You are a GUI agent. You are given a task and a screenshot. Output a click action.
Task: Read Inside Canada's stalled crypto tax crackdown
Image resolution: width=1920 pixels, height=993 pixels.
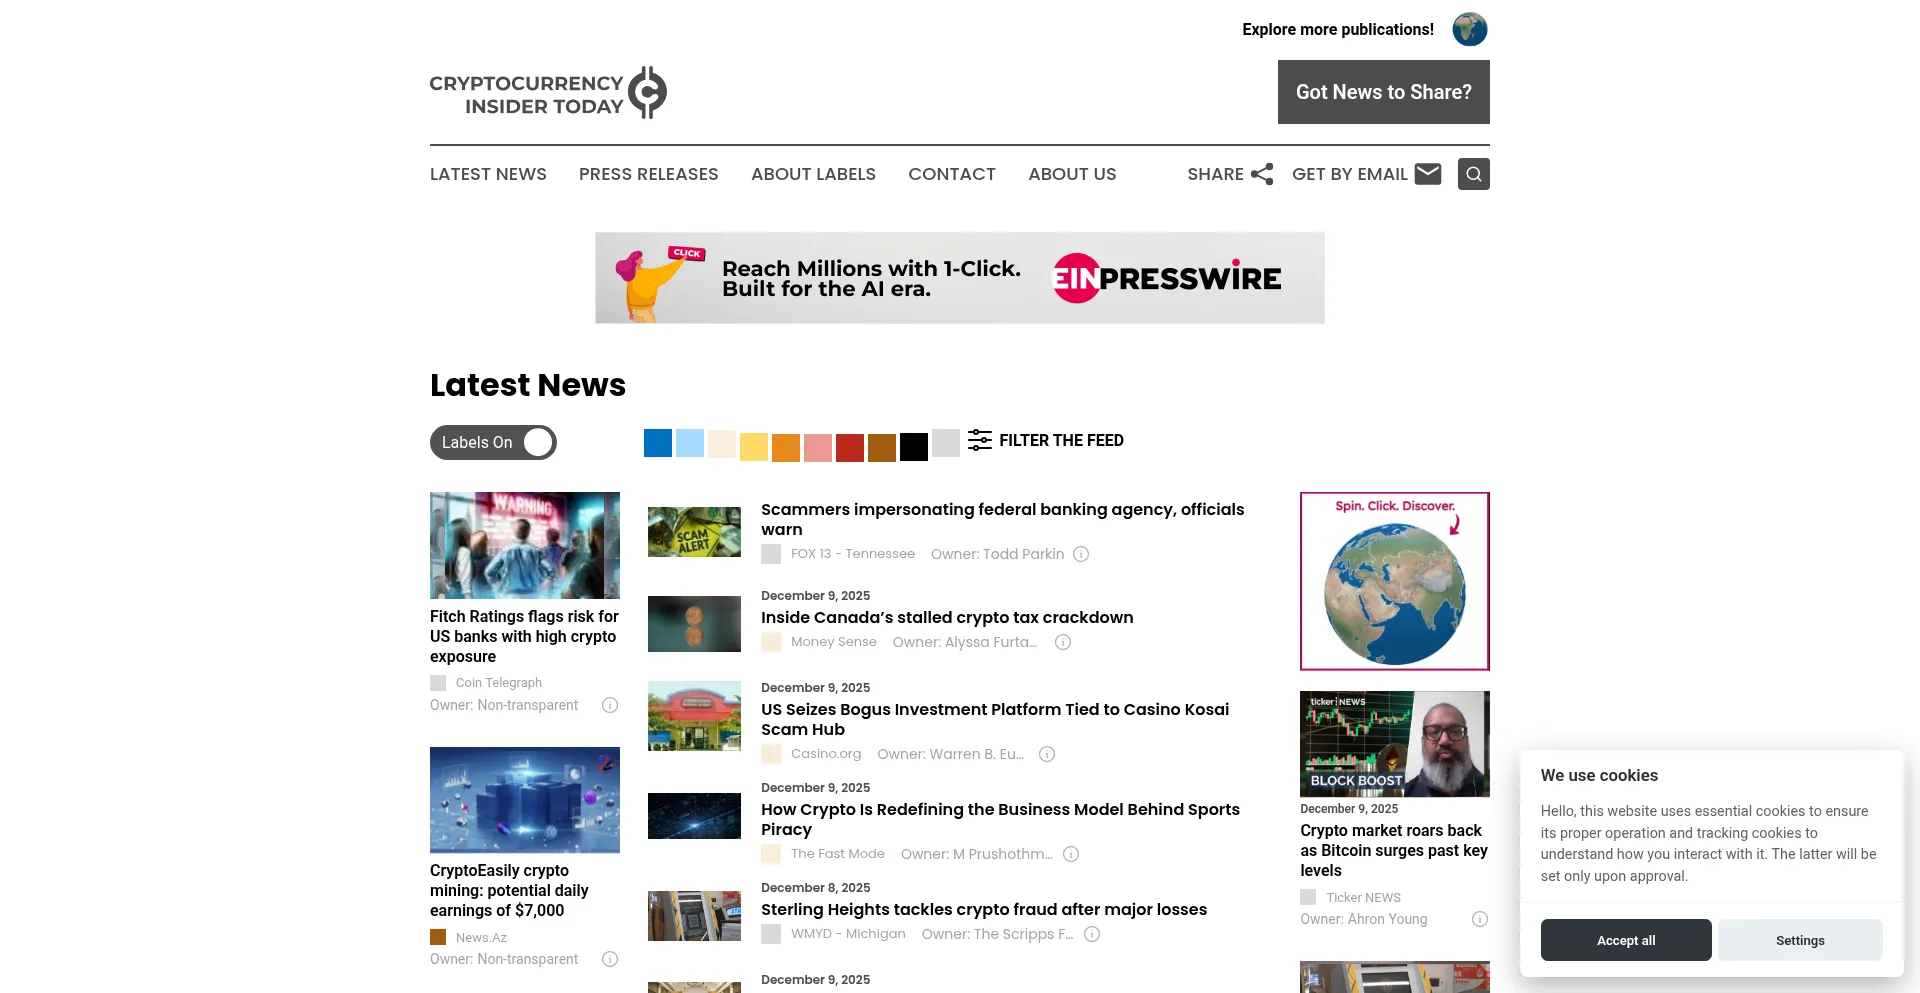(x=947, y=618)
